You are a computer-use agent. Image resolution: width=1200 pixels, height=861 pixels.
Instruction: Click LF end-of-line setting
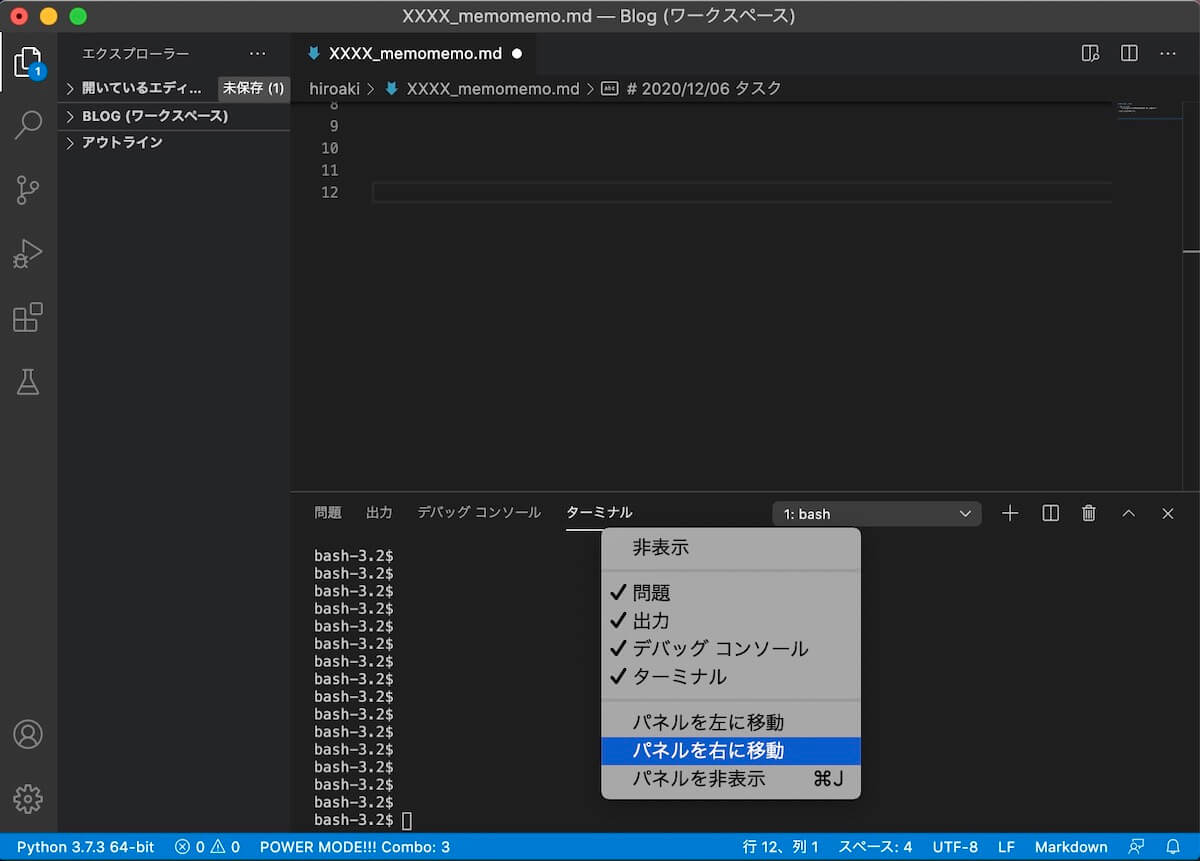[x=1006, y=847]
